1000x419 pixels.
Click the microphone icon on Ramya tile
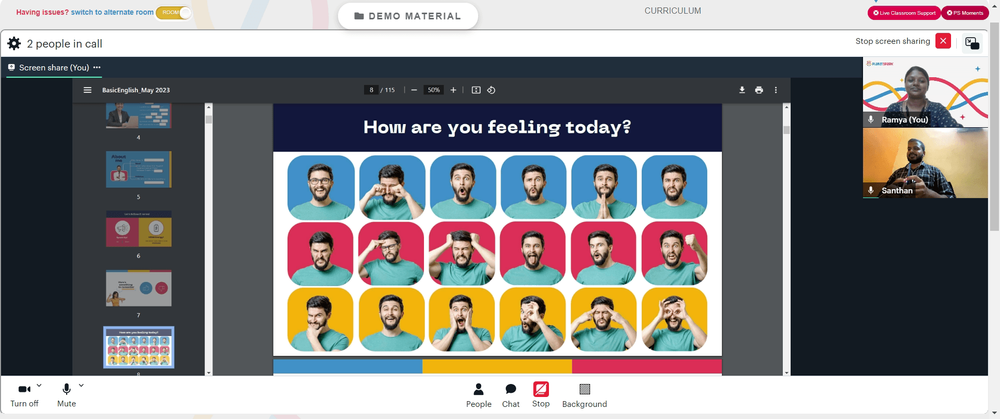click(x=871, y=119)
